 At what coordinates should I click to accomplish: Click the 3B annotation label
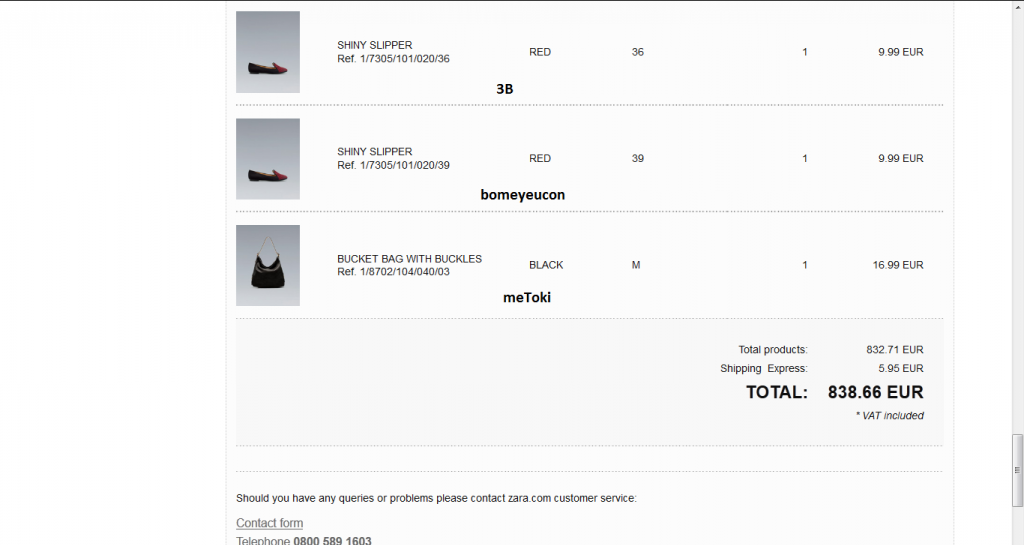pyautogui.click(x=504, y=89)
